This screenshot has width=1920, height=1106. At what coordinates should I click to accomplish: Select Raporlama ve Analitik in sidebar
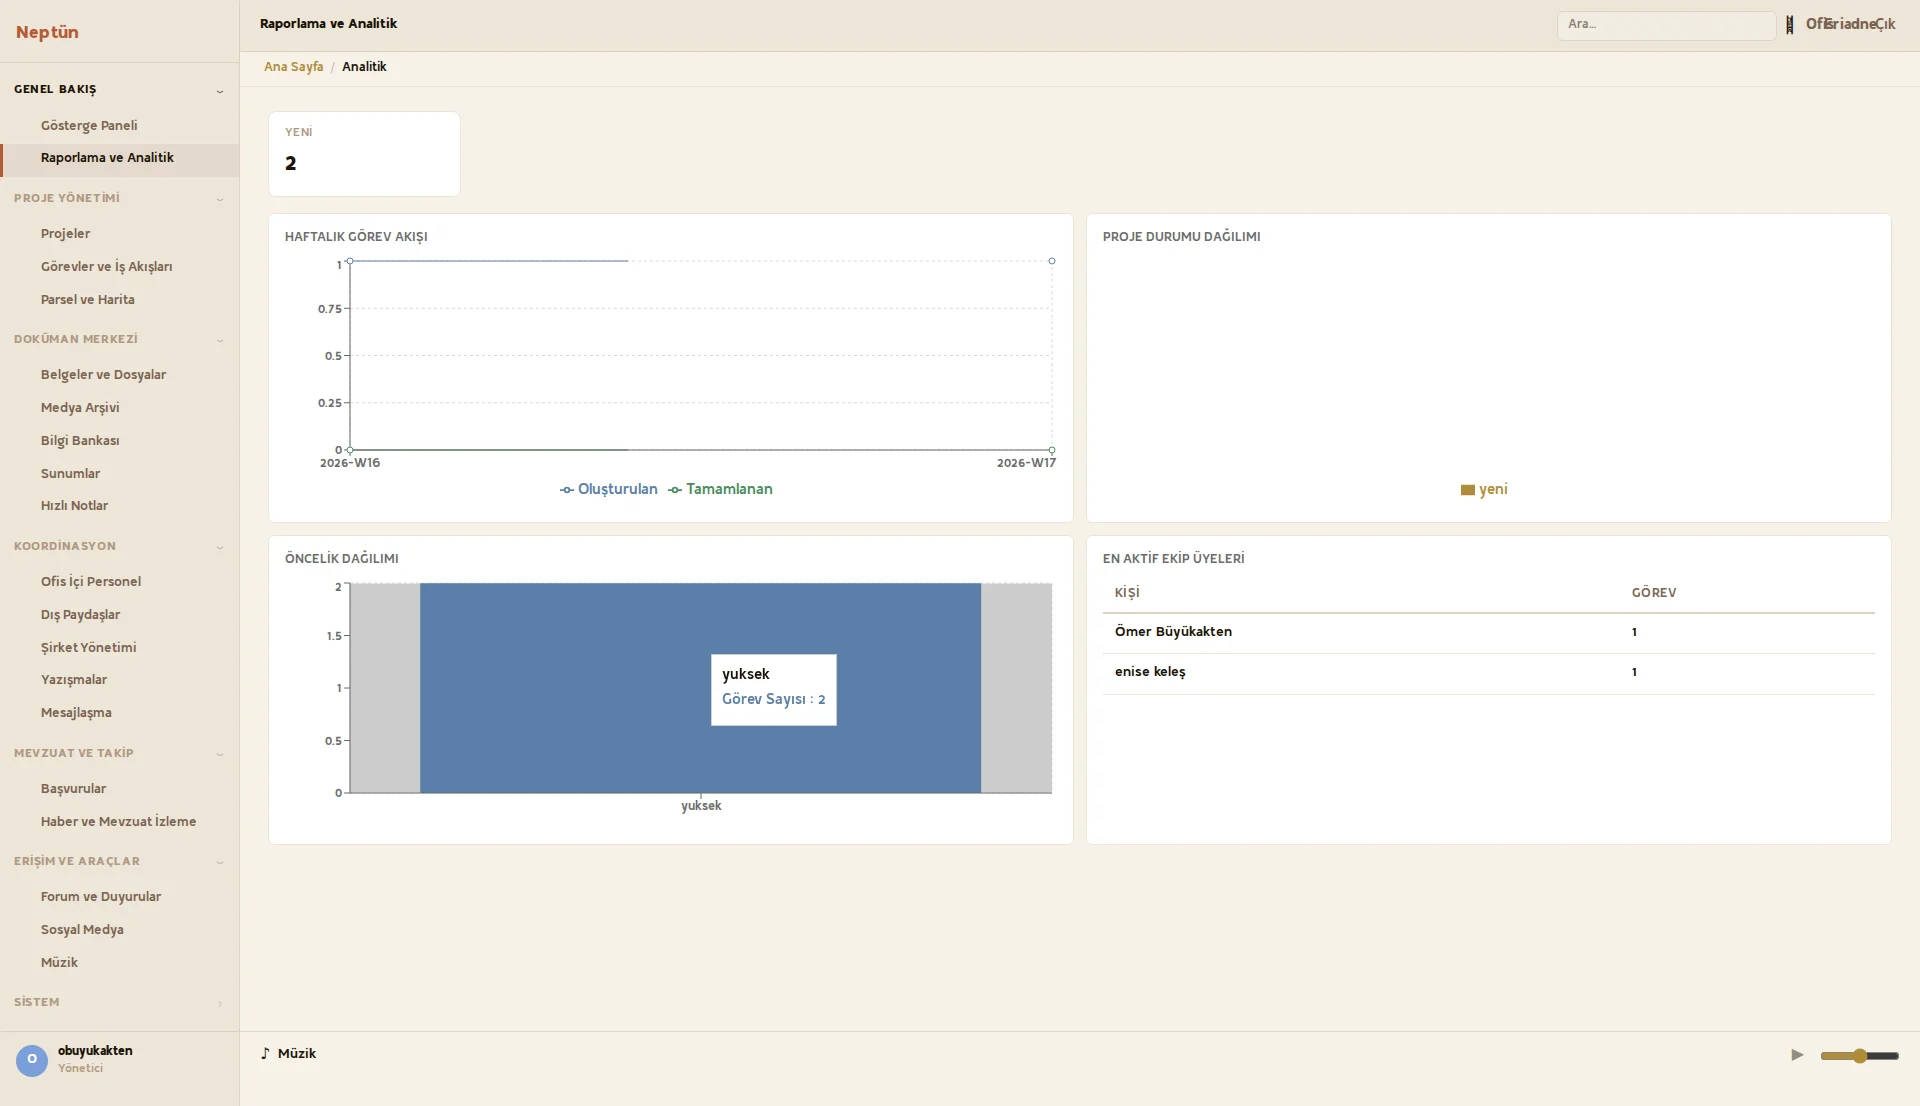(x=119, y=158)
